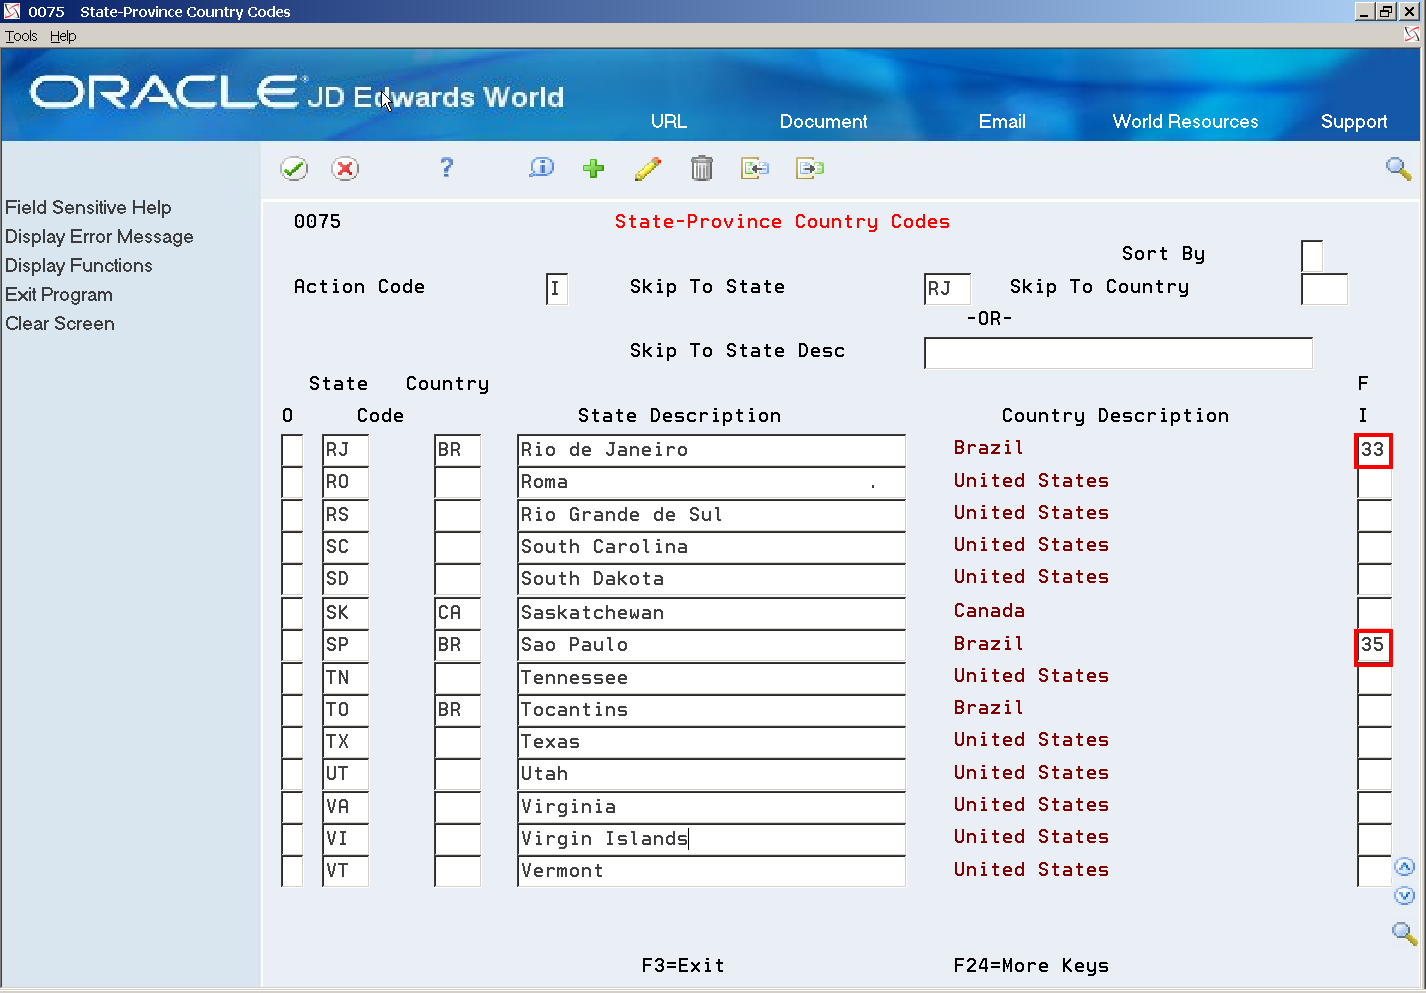Click the trash can Delete icon
This screenshot has width=1426, height=993.
tap(702, 169)
